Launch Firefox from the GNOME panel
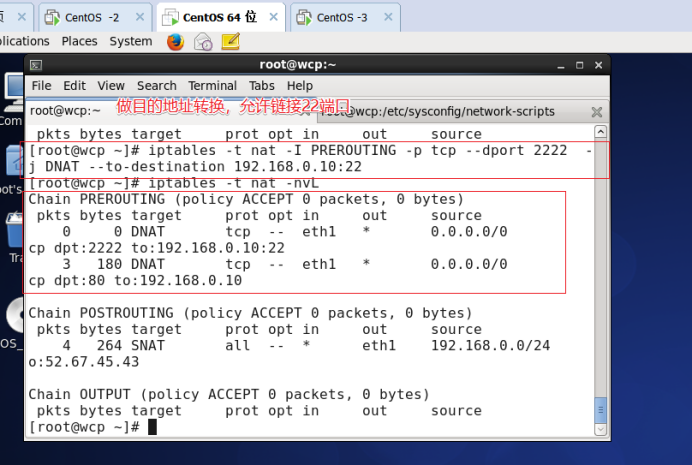Screen dimensions: 692x465 click(x=175, y=42)
